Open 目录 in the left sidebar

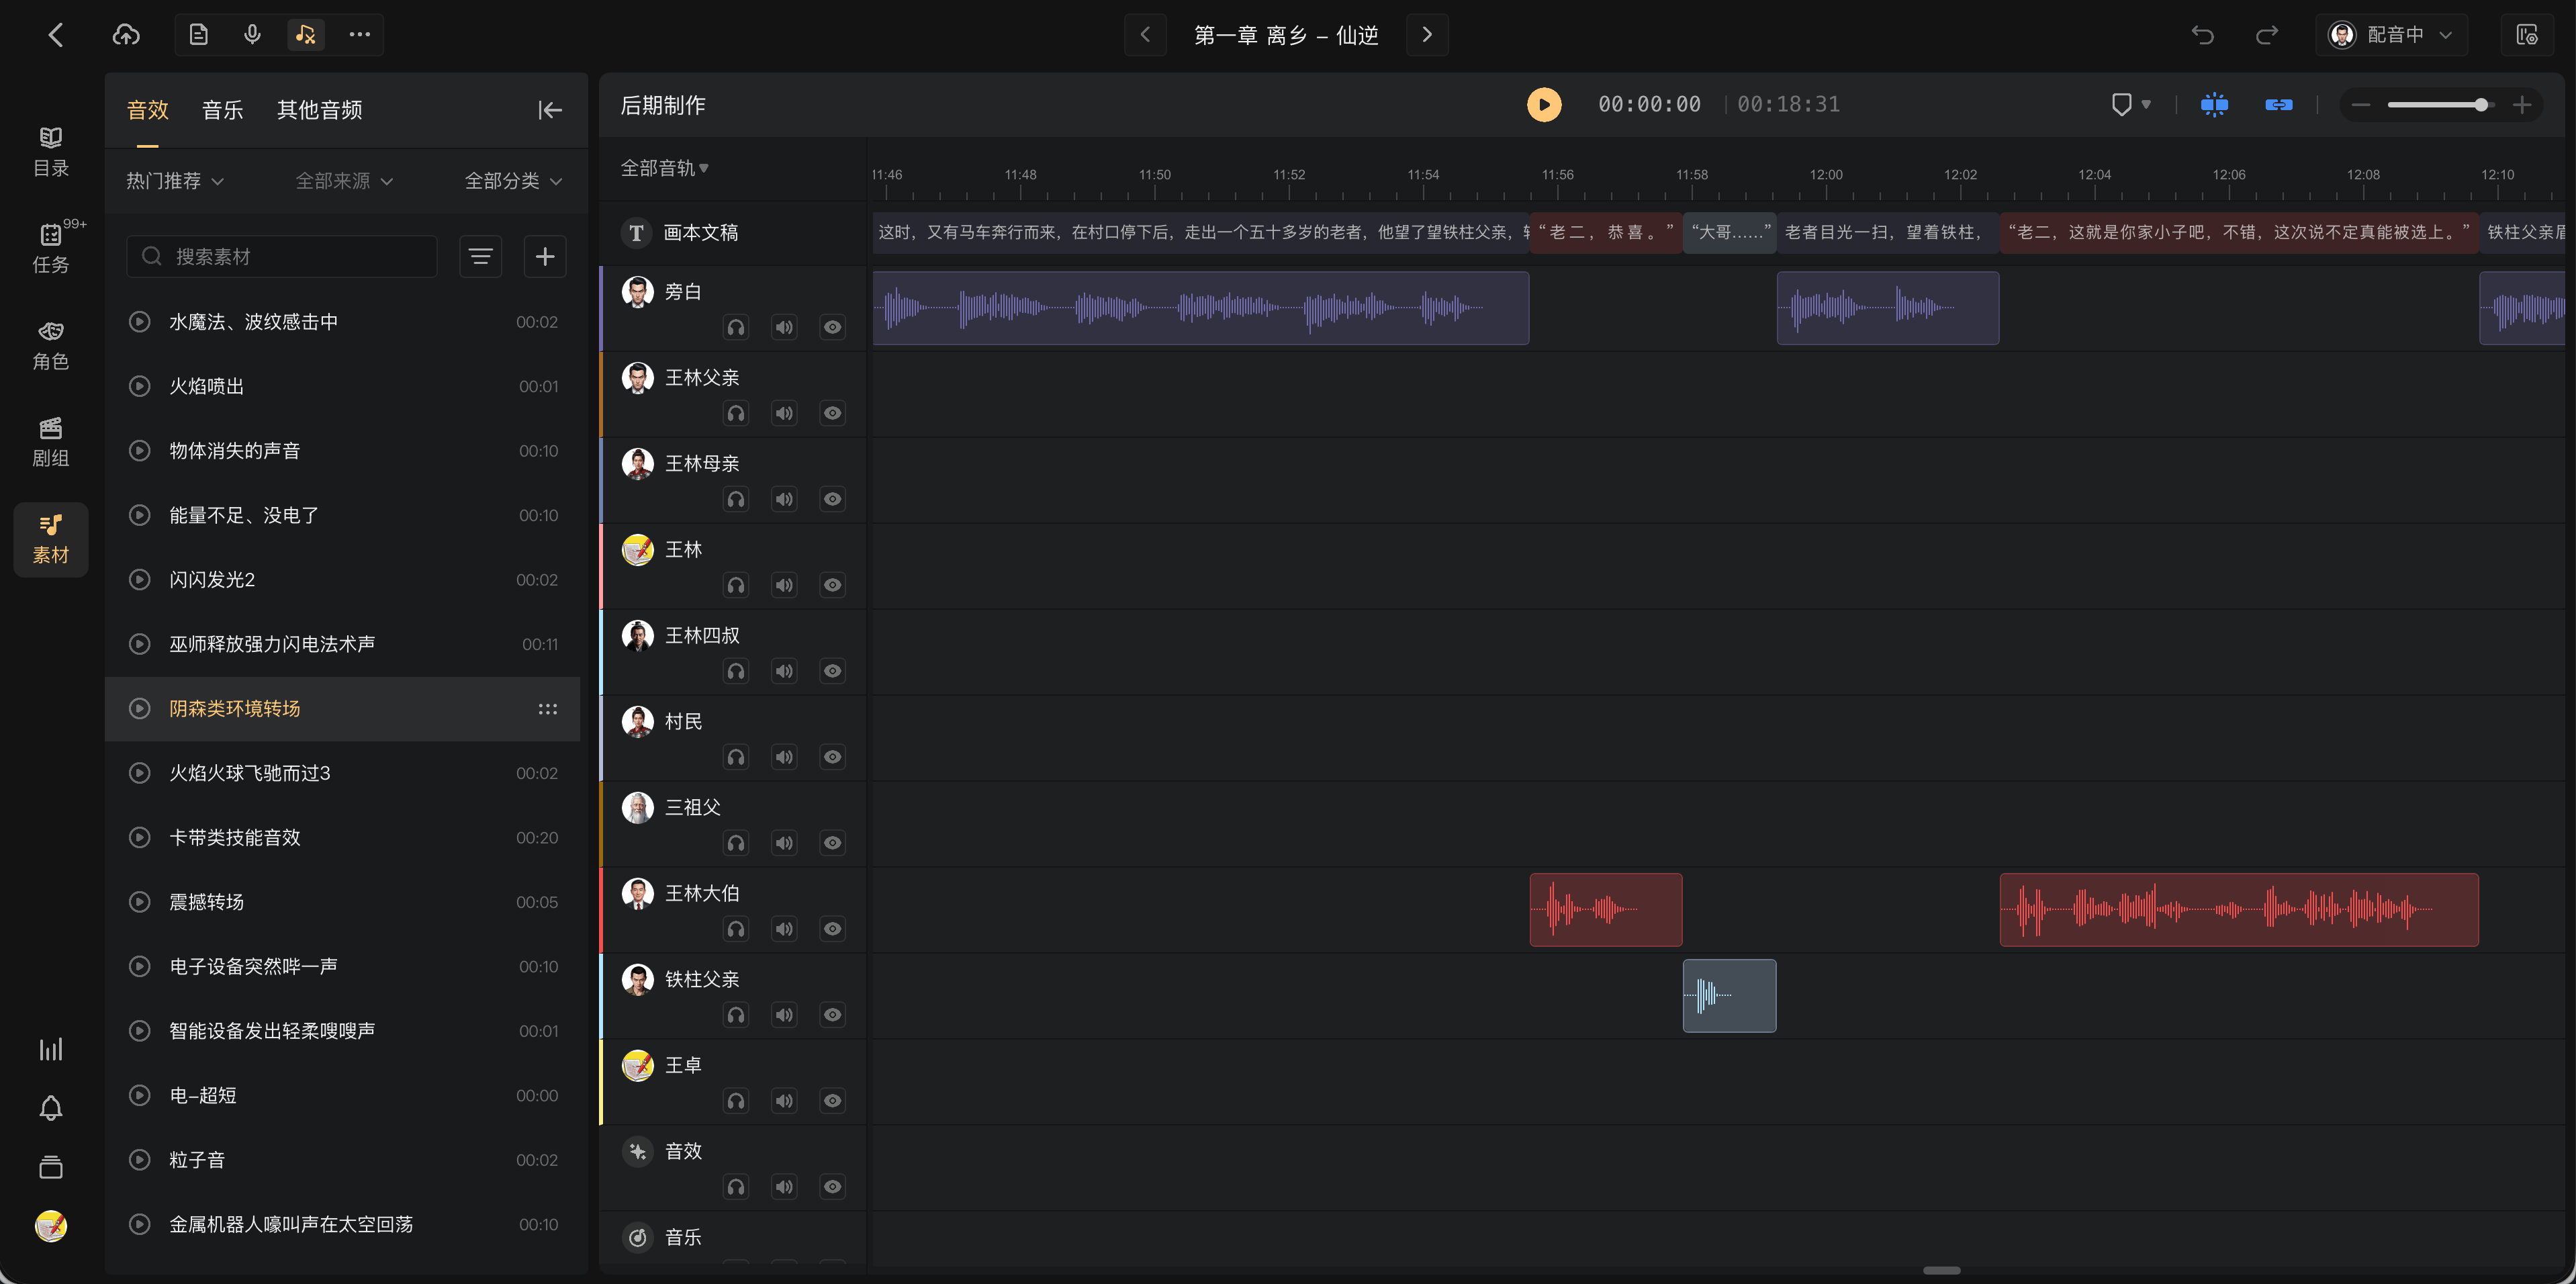click(51, 152)
